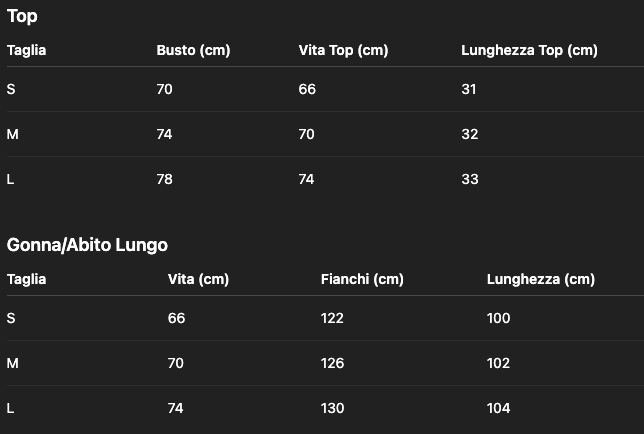Click the Top length value 33
Viewport: 644px width, 434px height.
469,179
